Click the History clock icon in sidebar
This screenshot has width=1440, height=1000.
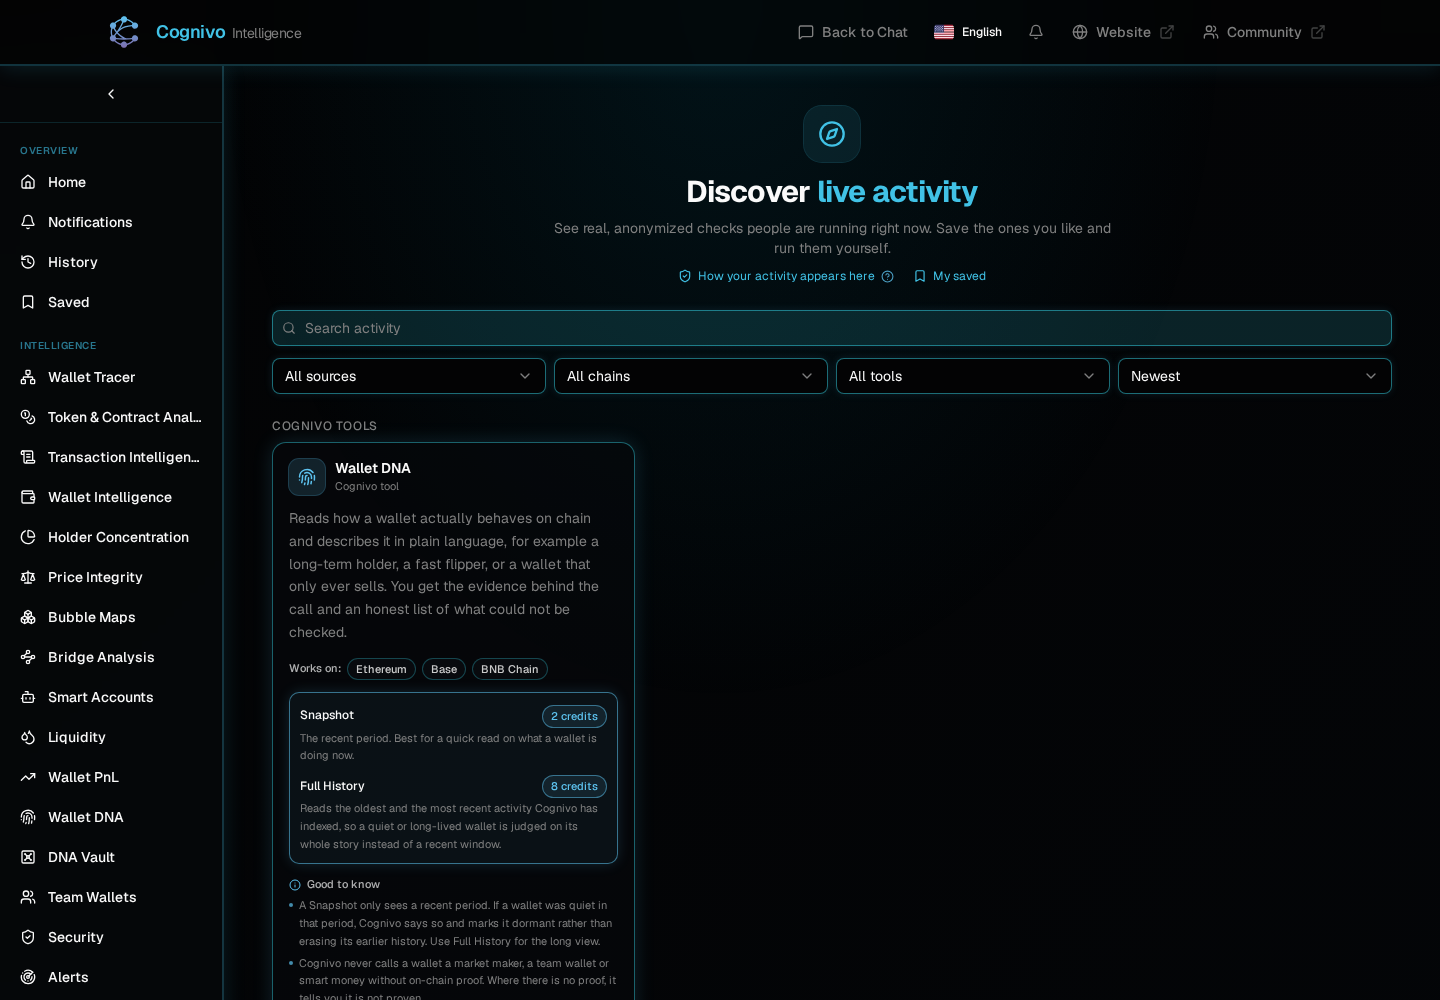[28, 262]
